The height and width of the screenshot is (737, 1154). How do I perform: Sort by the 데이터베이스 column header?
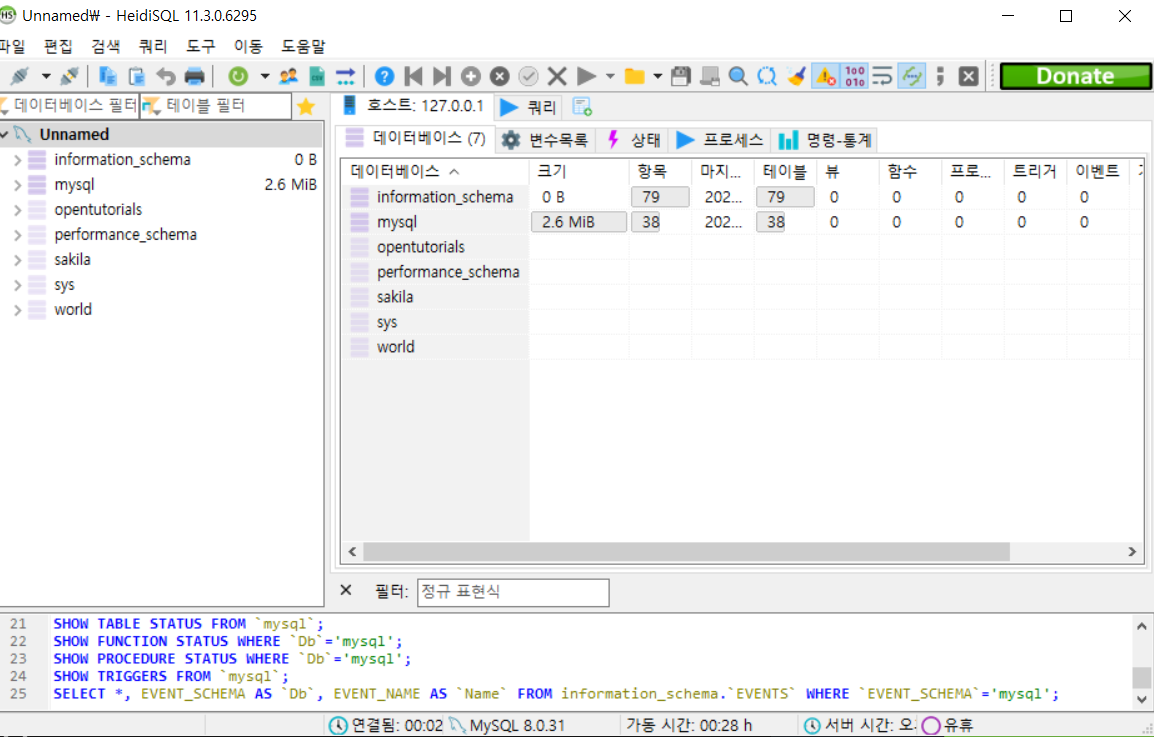(435, 172)
